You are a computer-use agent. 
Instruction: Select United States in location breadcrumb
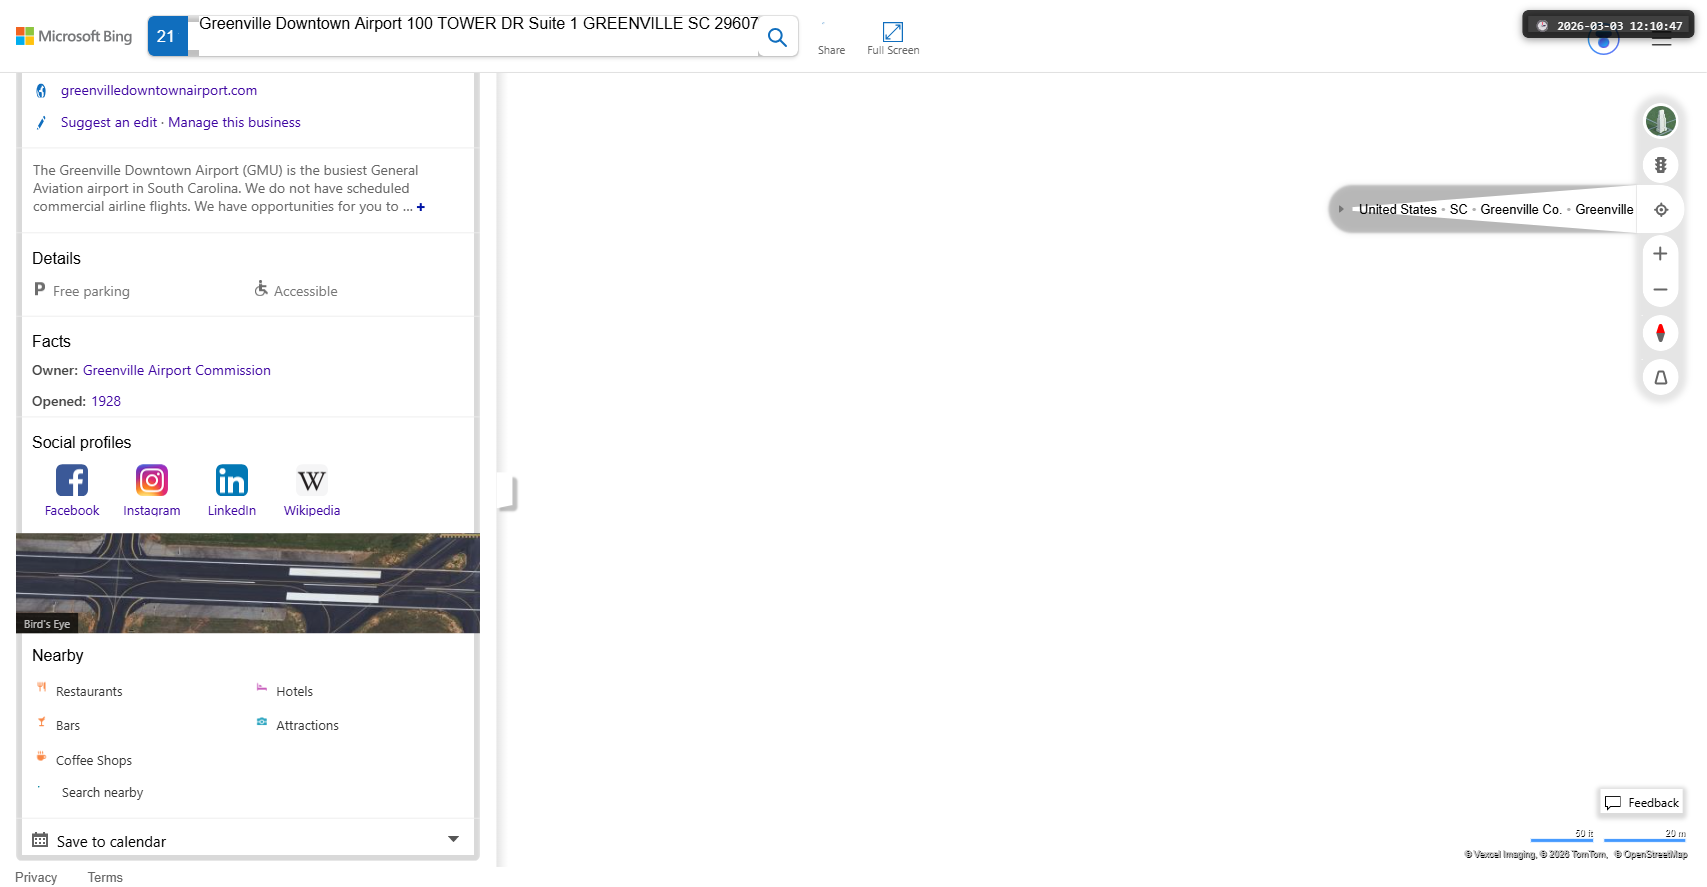(x=1397, y=209)
